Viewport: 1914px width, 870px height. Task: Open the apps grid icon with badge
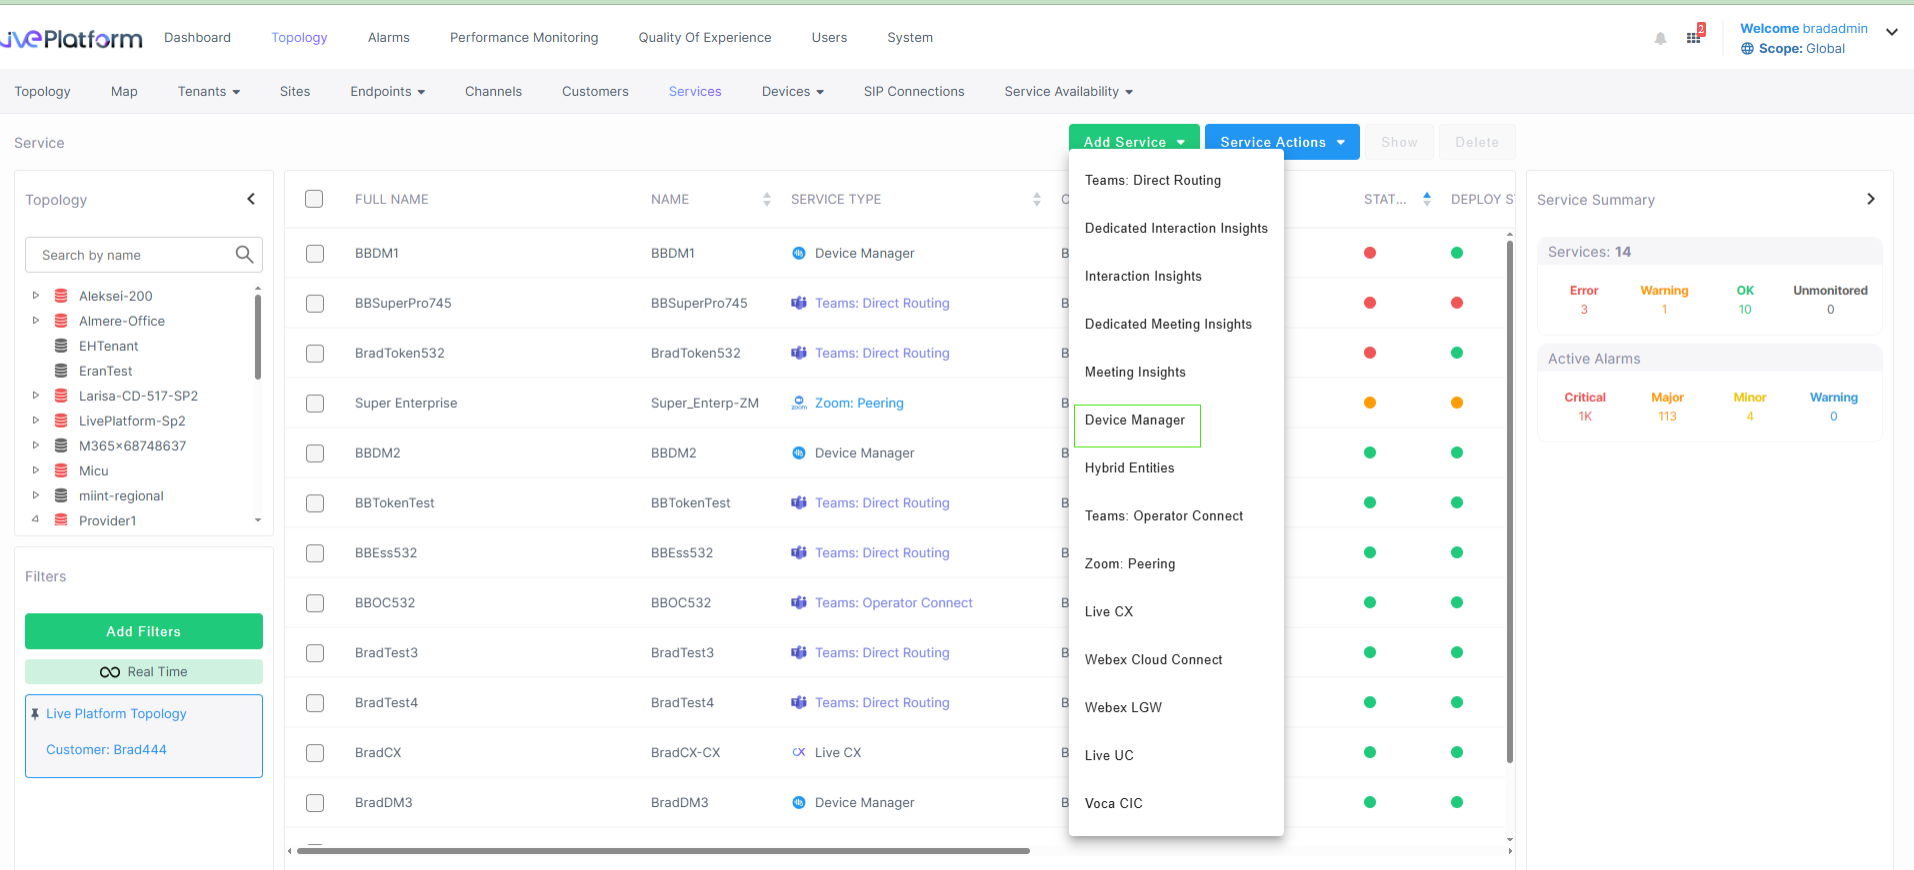pos(1693,37)
